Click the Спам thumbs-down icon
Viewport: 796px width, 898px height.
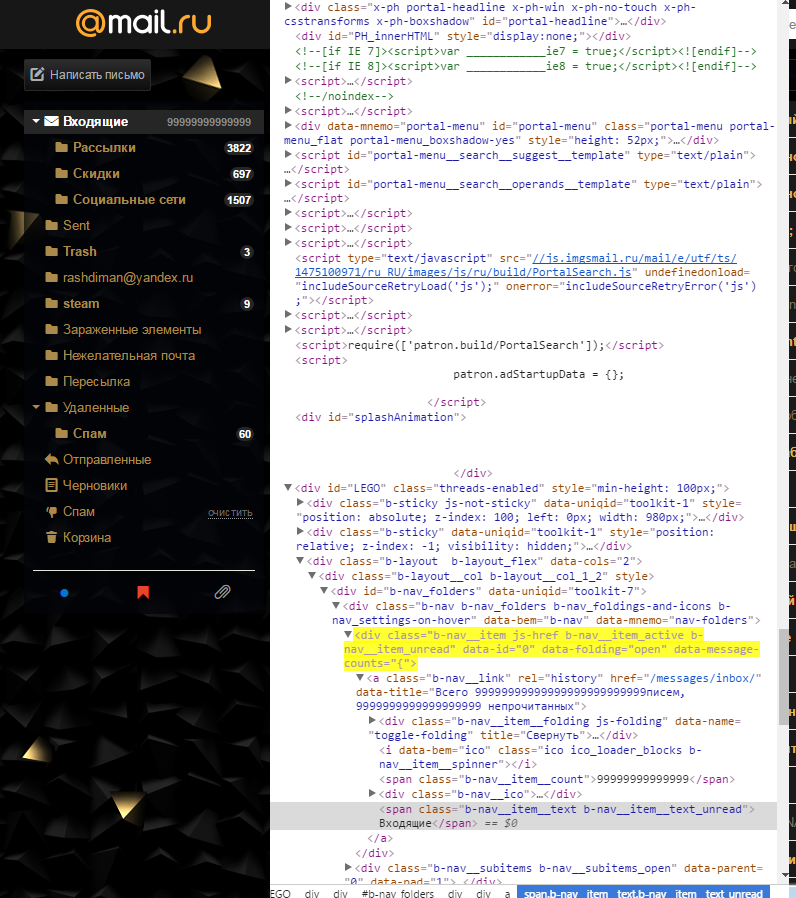coord(52,511)
